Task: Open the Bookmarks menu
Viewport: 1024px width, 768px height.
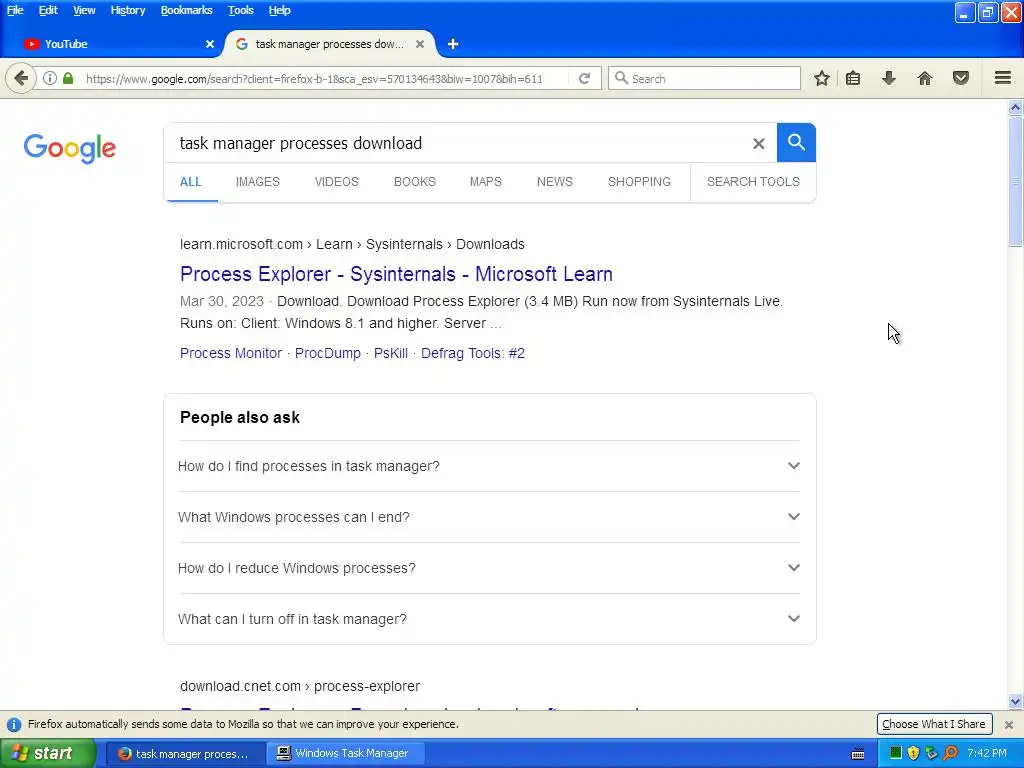Action: tap(186, 10)
